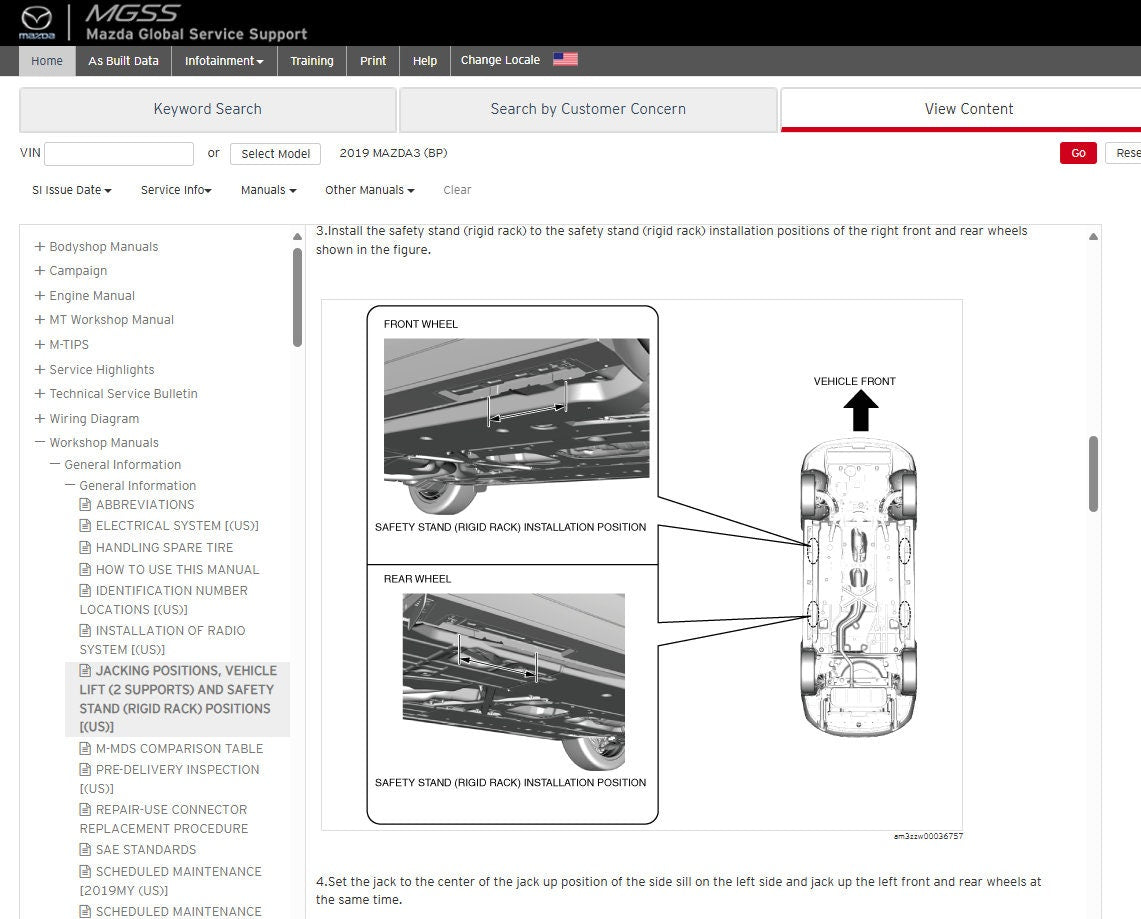Open PRE-DELIVERY INSPECTION document icon
Screen dimensions: 1141x919
point(85,769)
